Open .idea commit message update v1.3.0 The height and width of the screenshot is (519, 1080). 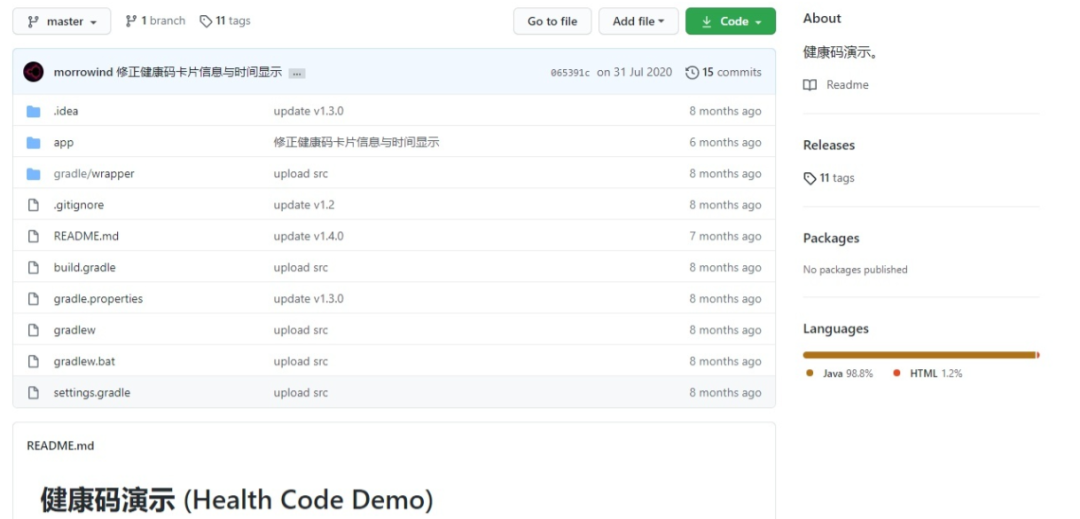(x=309, y=111)
